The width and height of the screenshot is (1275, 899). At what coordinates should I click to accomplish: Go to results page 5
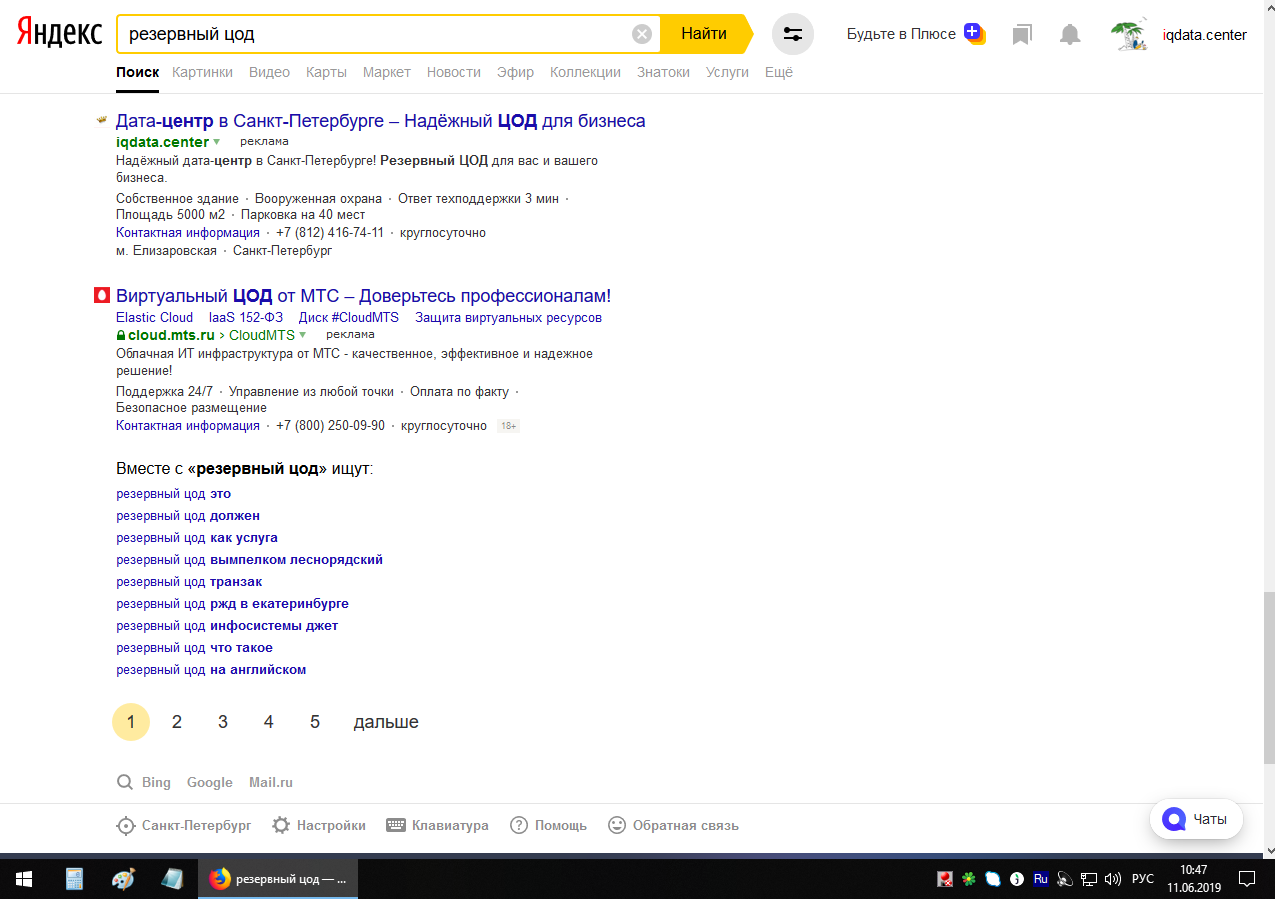[315, 722]
